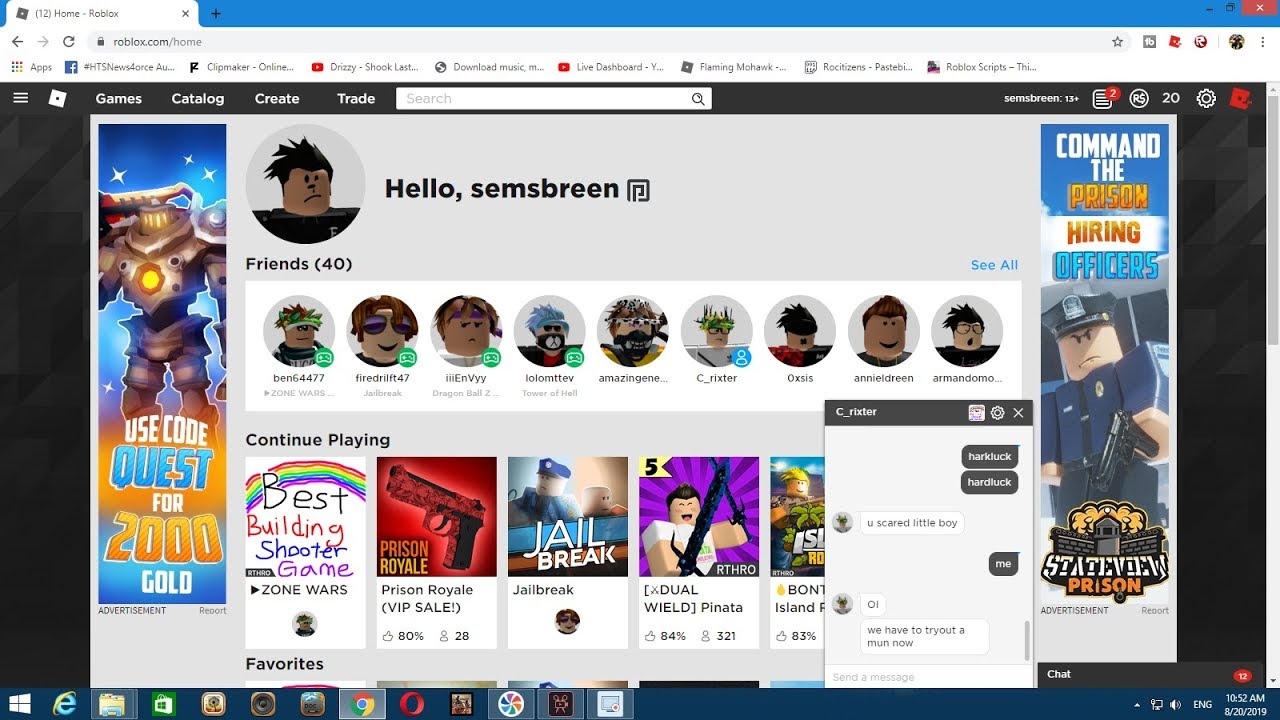
Task: Open the volume icon in system tray
Action: tap(1175, 704)
